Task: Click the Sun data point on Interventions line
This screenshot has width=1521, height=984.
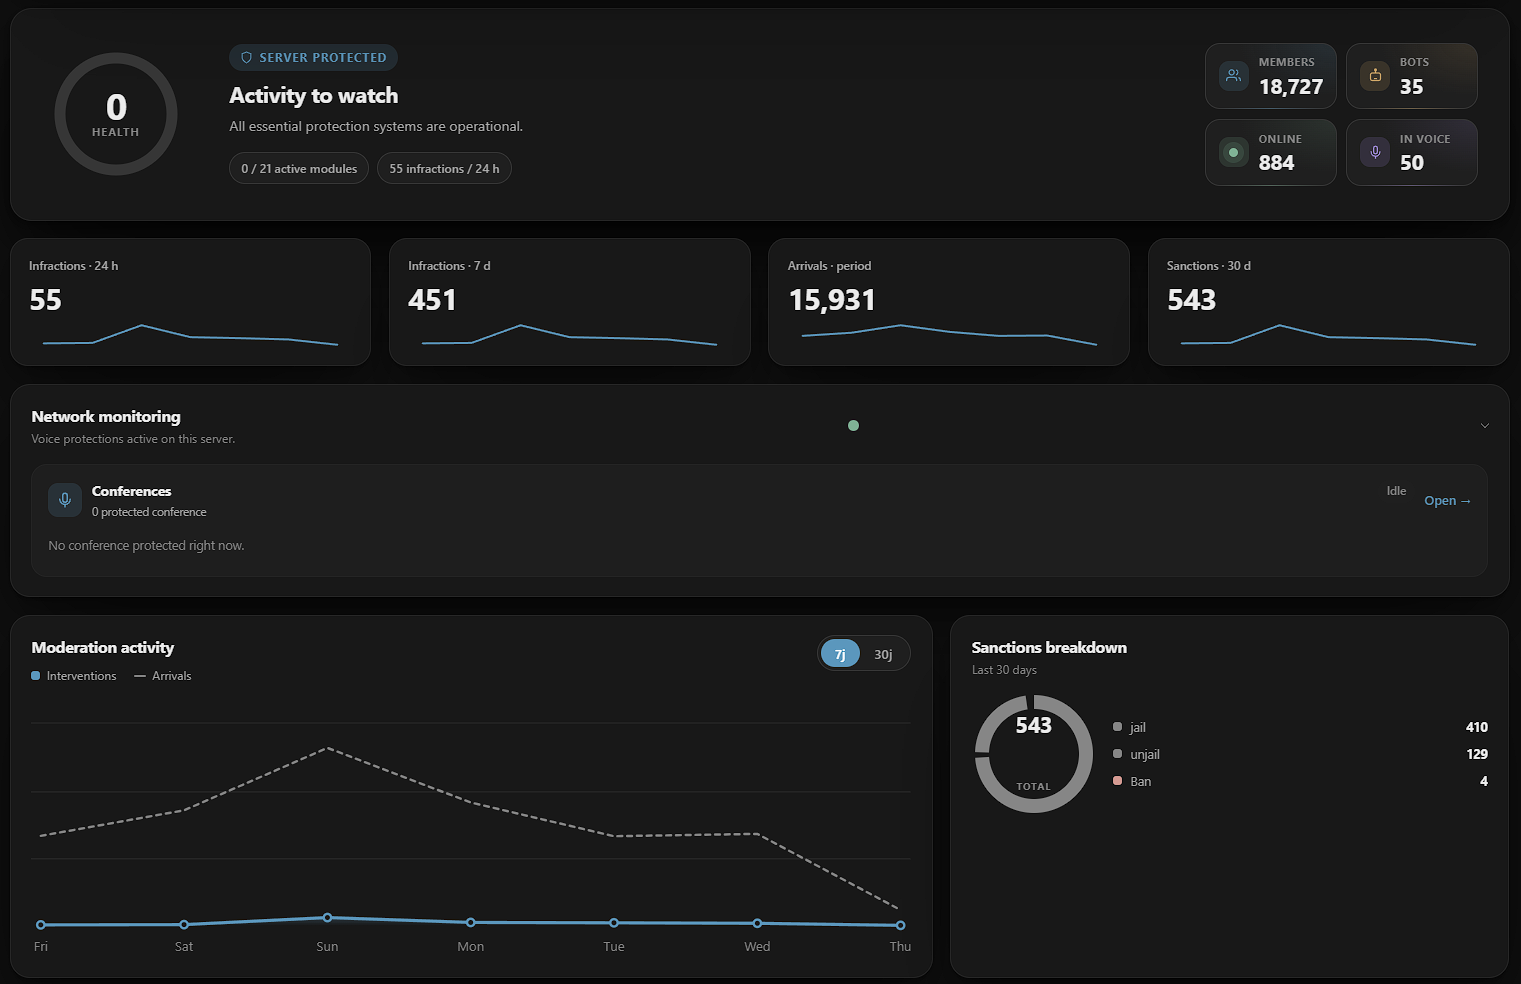Action: pyautogui.click(x=327, y=917)
